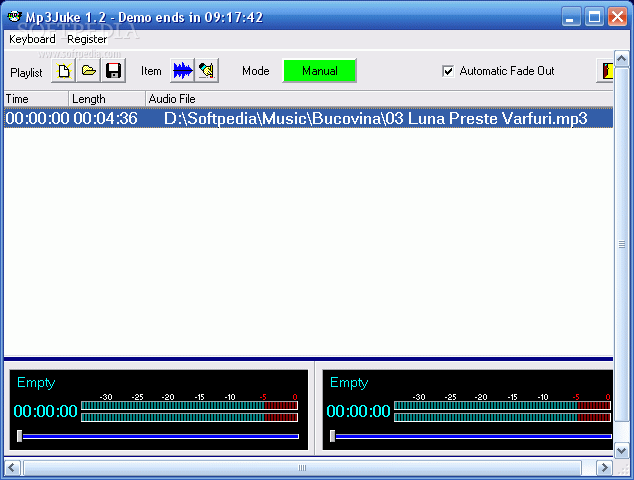634x480 pixels.
Task: Click the partially visible exit icon at toolbar end
Action: point(605,71)
